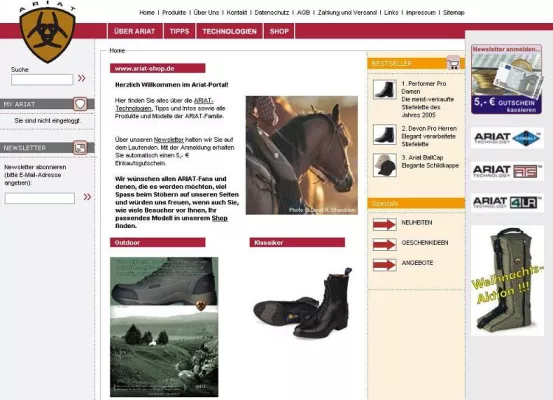Open the ANGEBOTE specials link

pyautogui.click(x=417, y=263)
